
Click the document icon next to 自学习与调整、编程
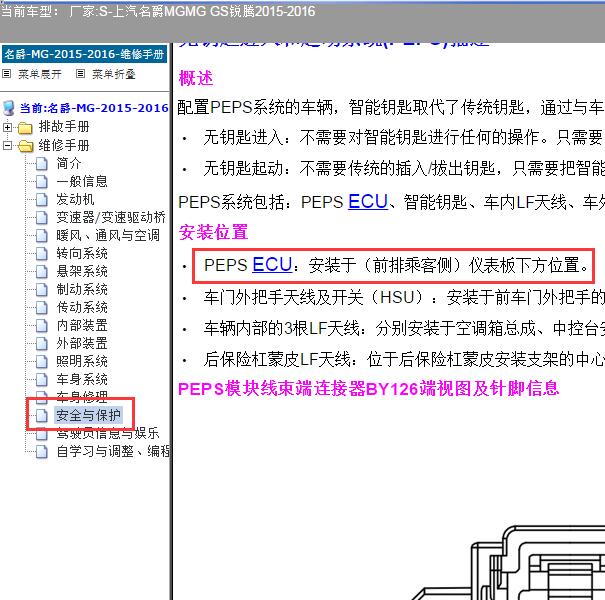pyautogui.click(x=42, y=451)
